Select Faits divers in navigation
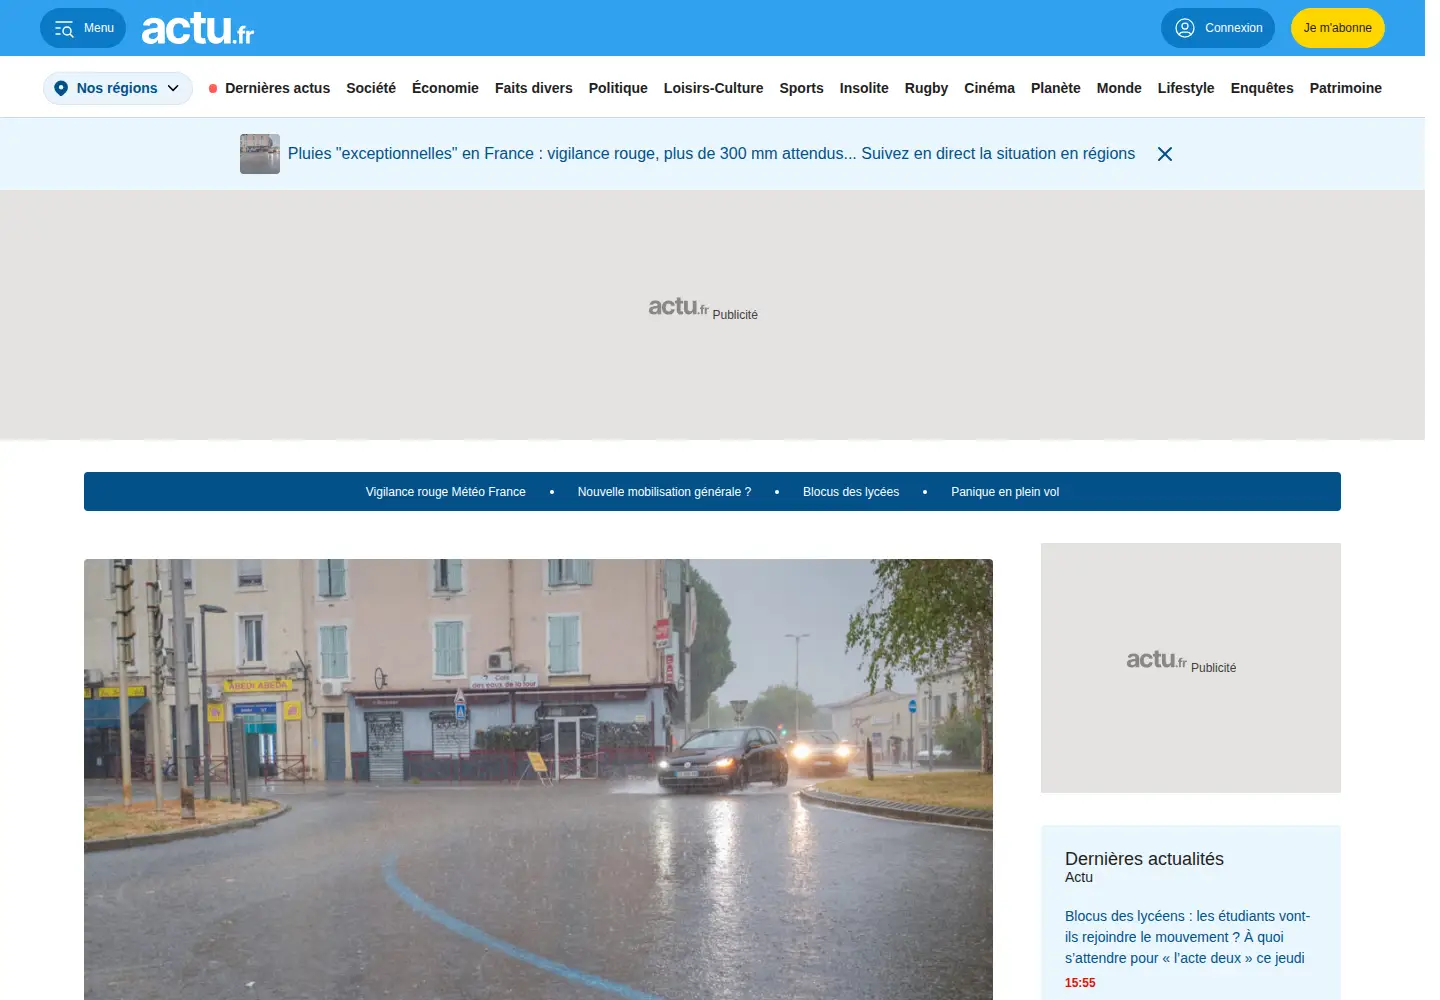This screenshot has height=1000, width=1440. [534, 88]
